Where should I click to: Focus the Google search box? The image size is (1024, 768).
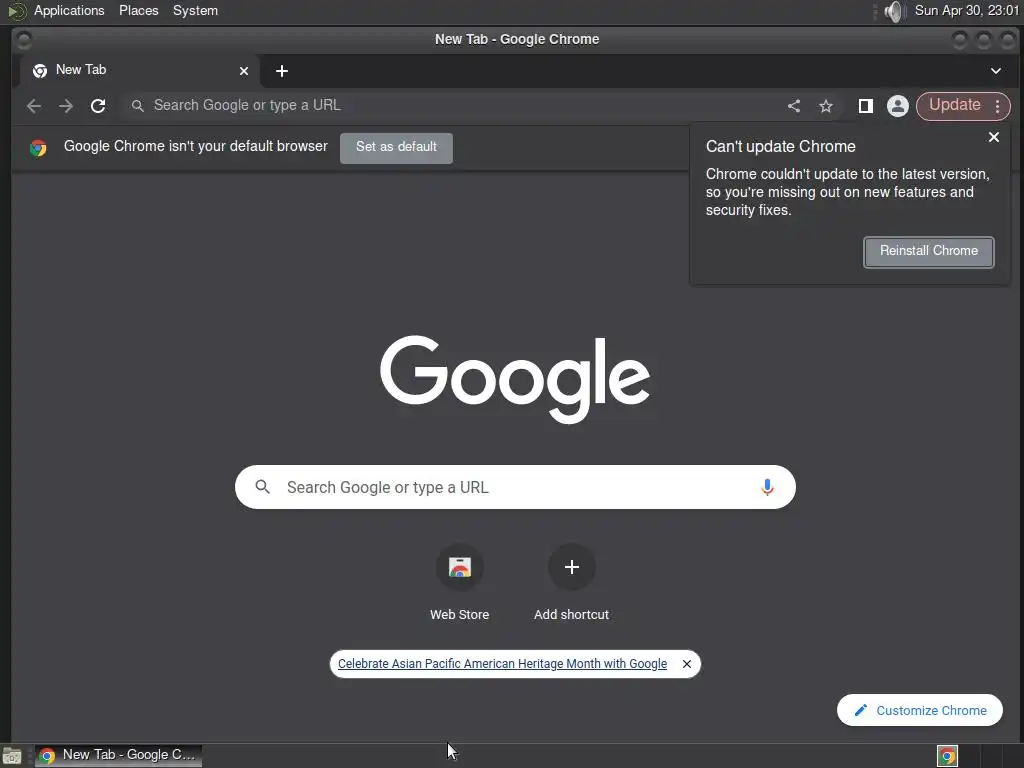pos(515,487)
